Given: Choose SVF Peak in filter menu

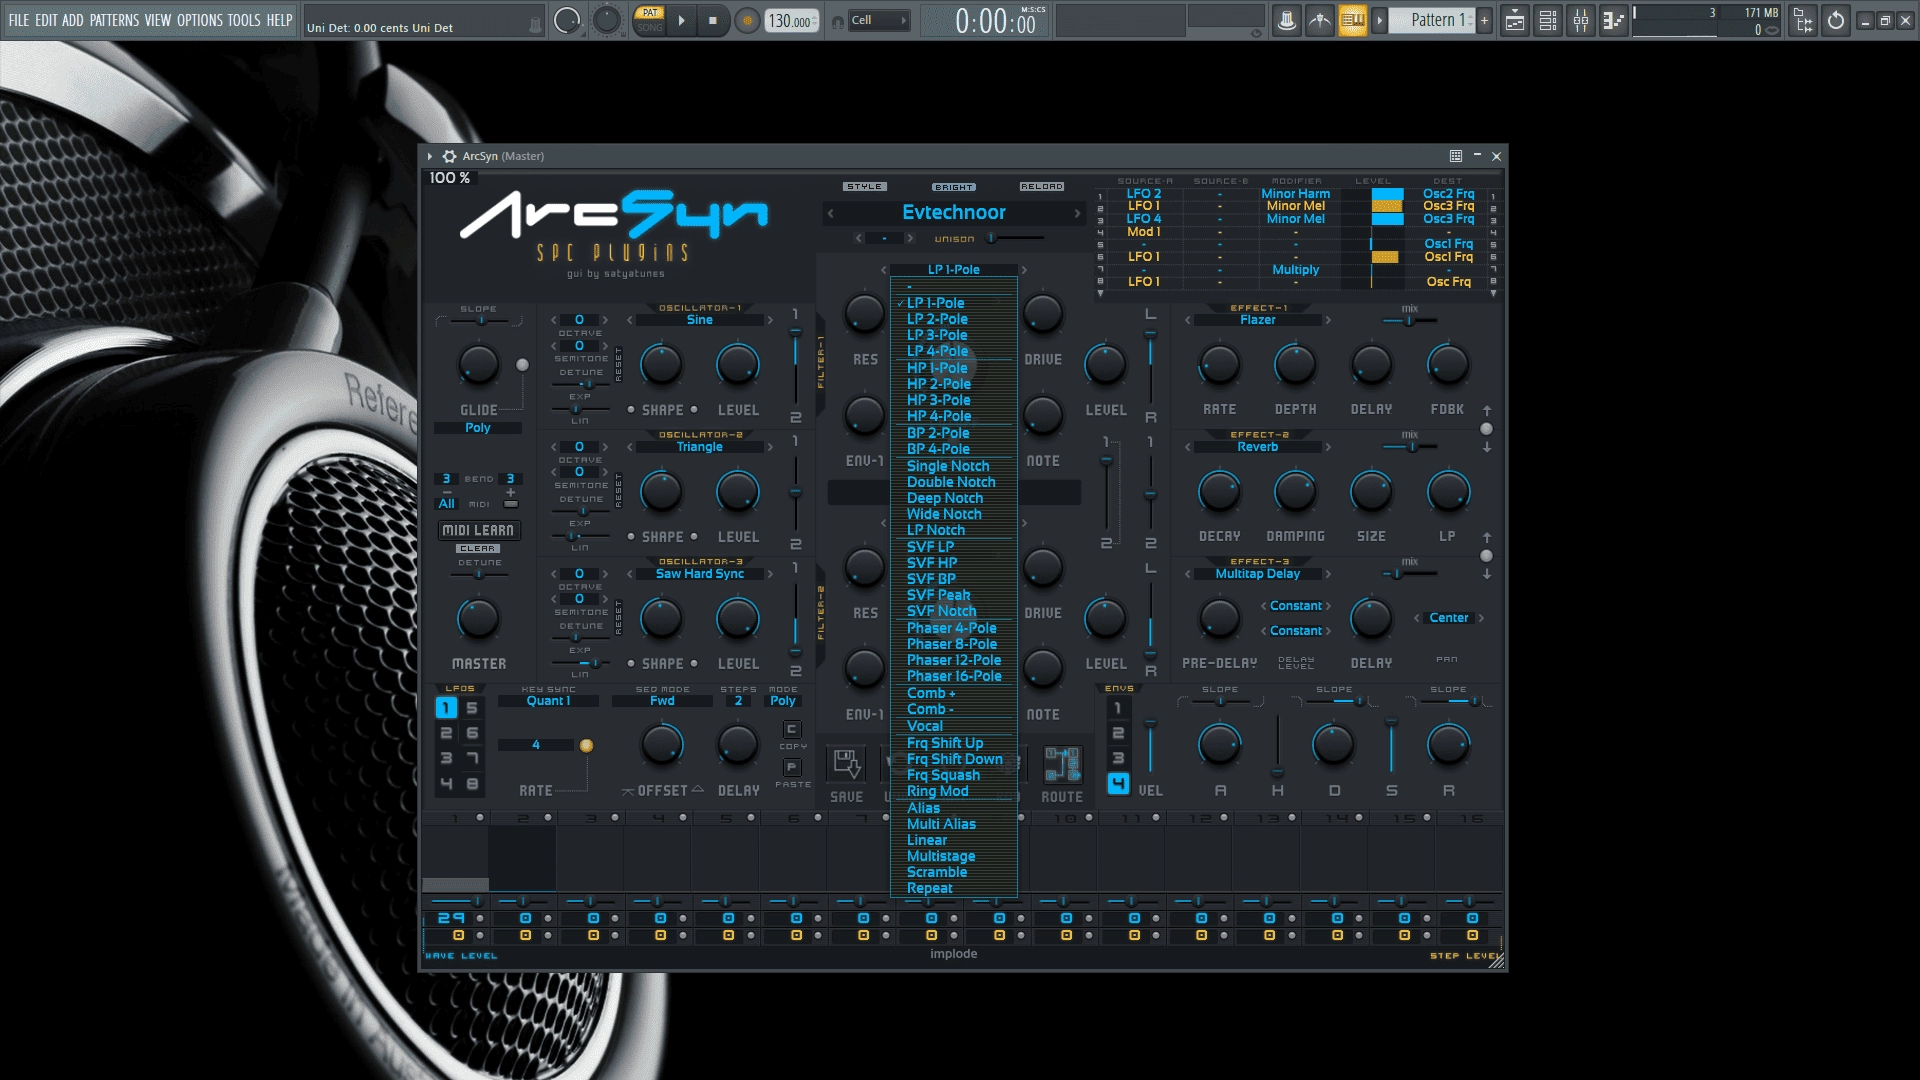Looking at the screenshot, I should pyautogui.click(x=954, y=595).
